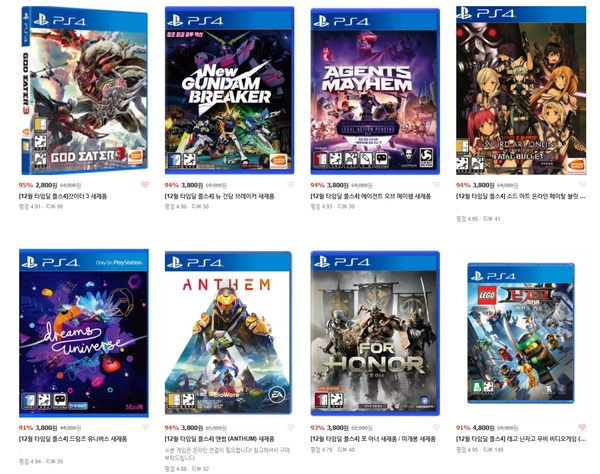Favorite the Sword Art Online Fatal Bullet item

(582, 185)
